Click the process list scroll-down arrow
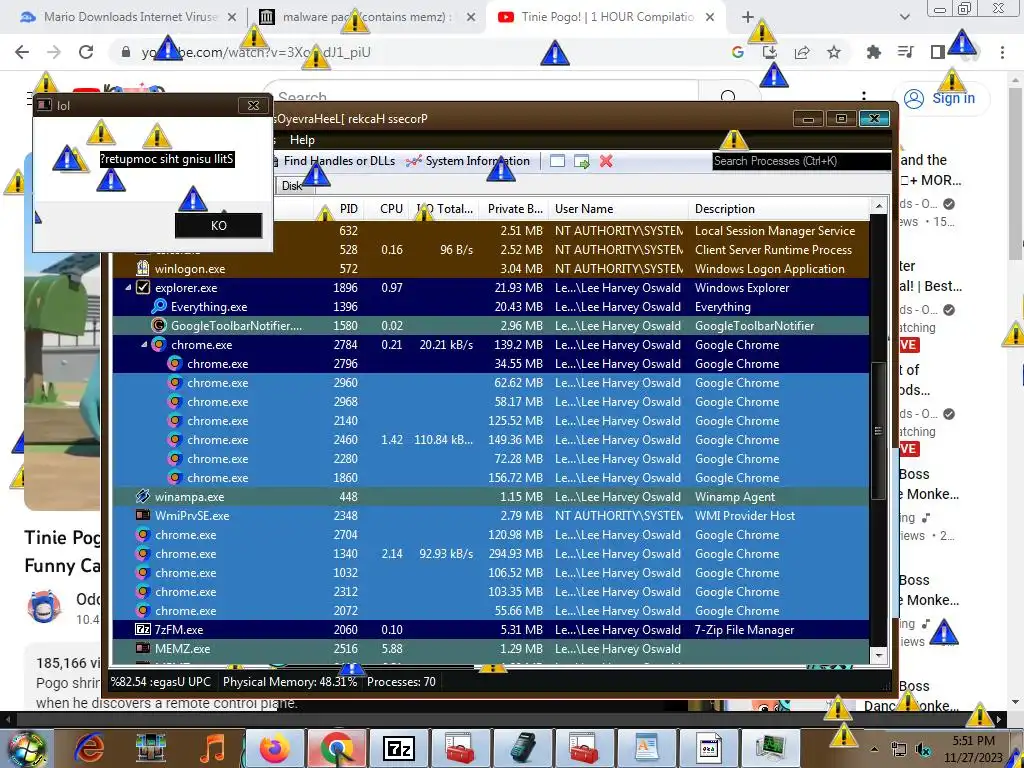Viewport: 1024px width, 768px height. pos(879,655)
